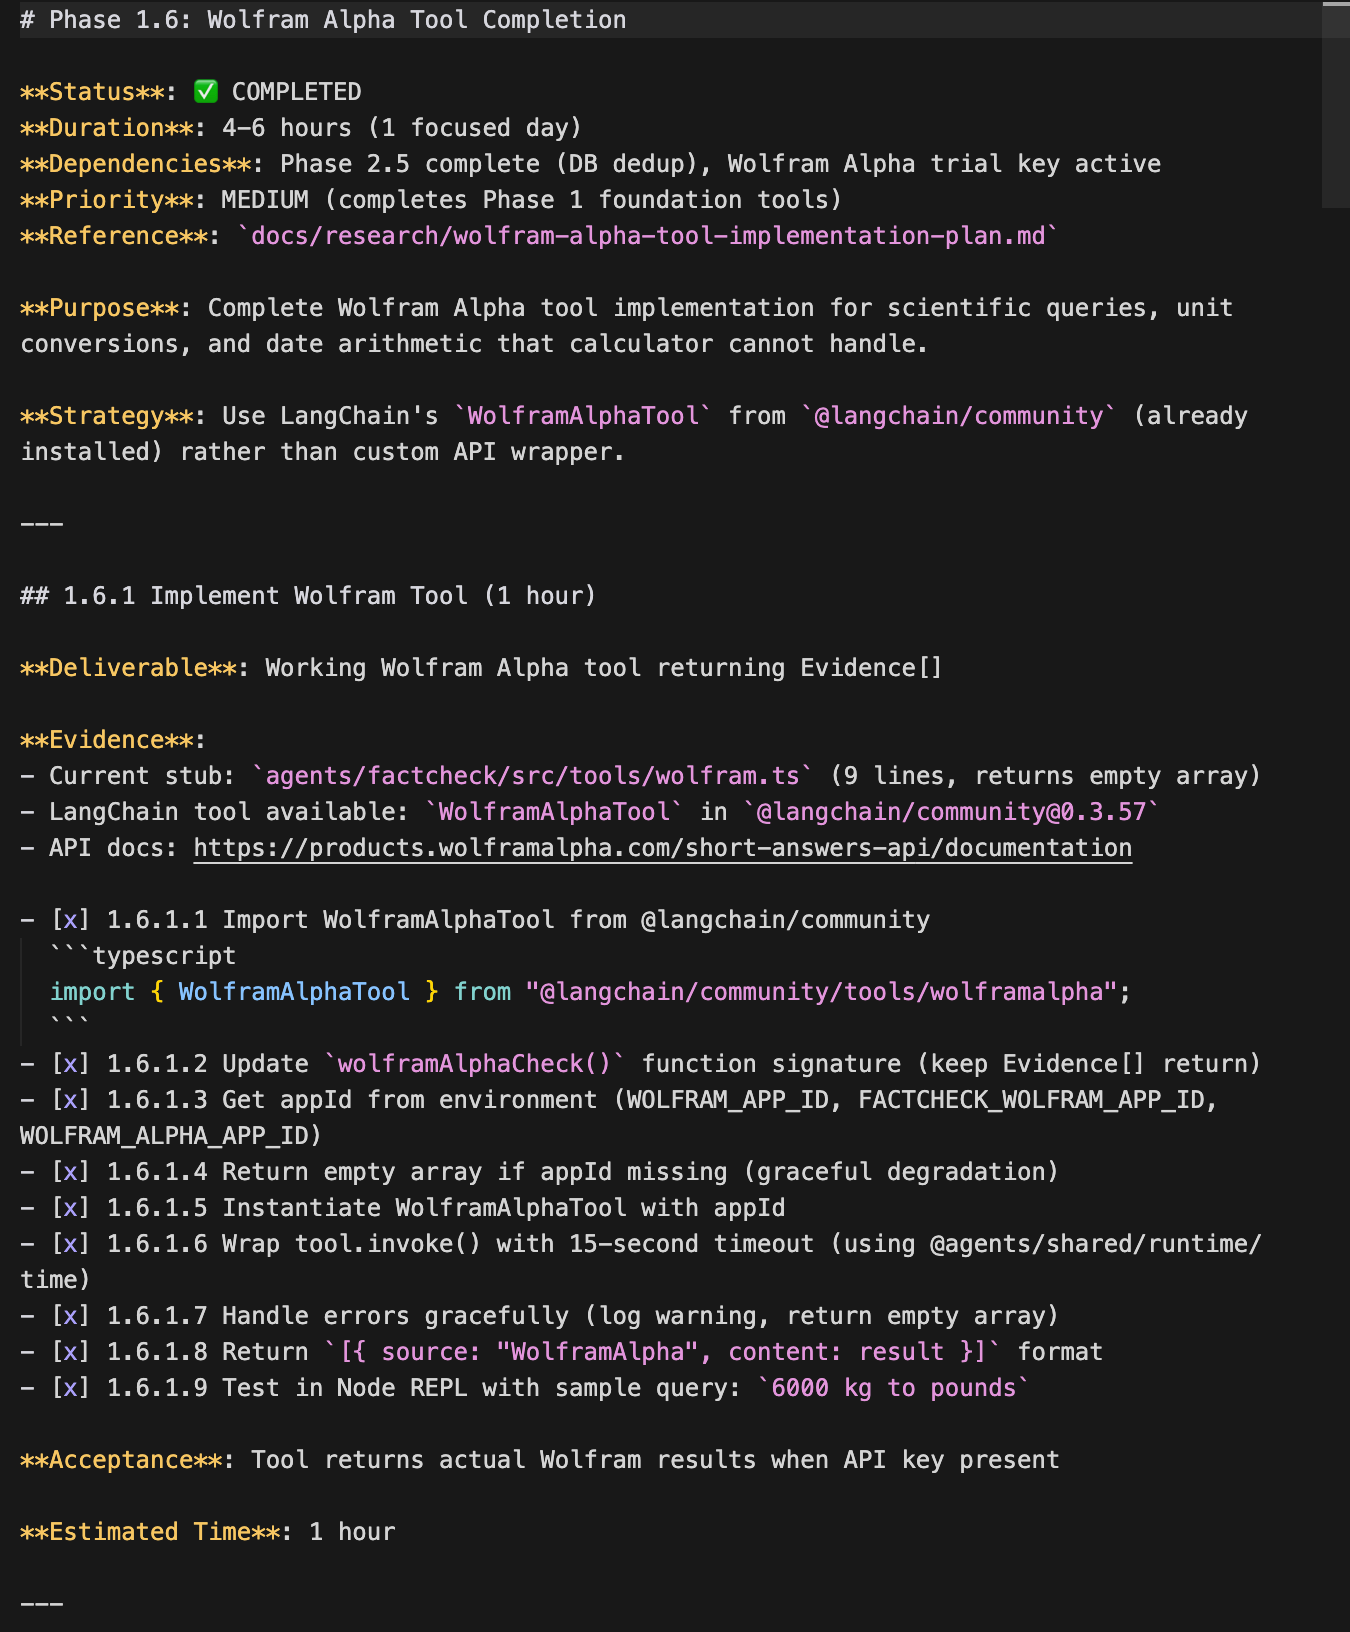Click the '**Reference**' label

113,236
